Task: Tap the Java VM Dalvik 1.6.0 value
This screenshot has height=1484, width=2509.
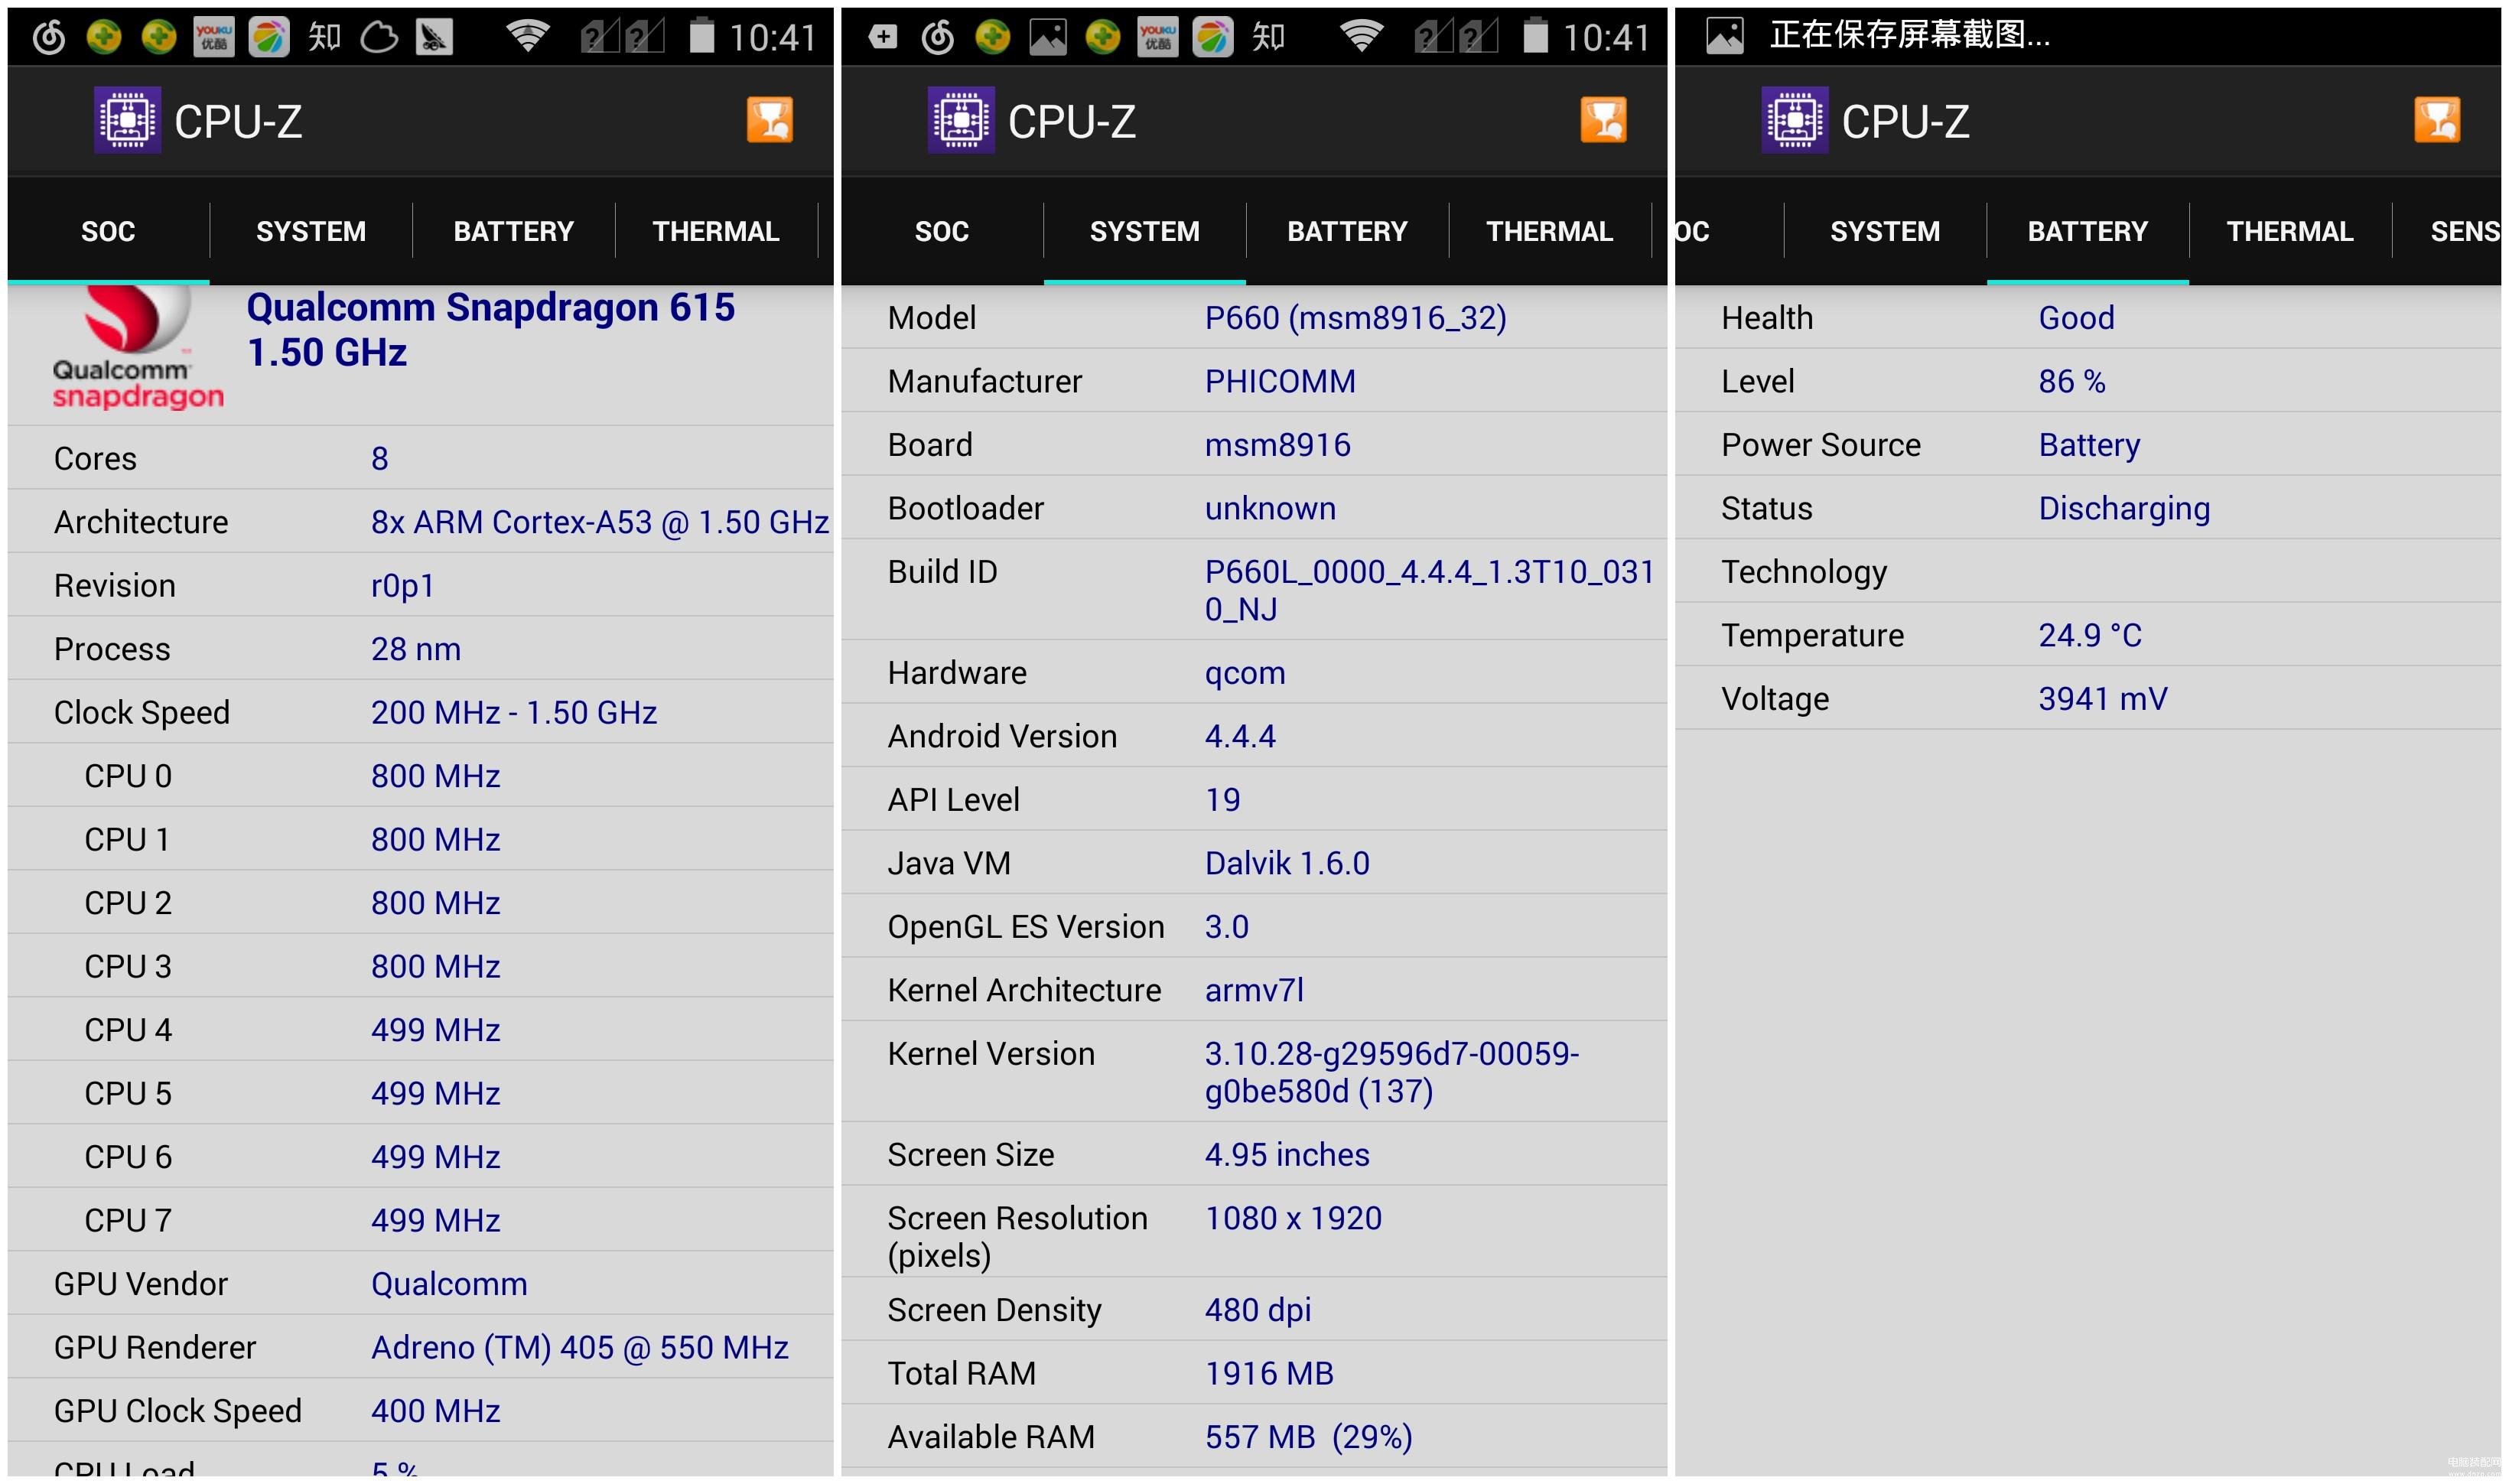Action: [x=1287, y=862]
